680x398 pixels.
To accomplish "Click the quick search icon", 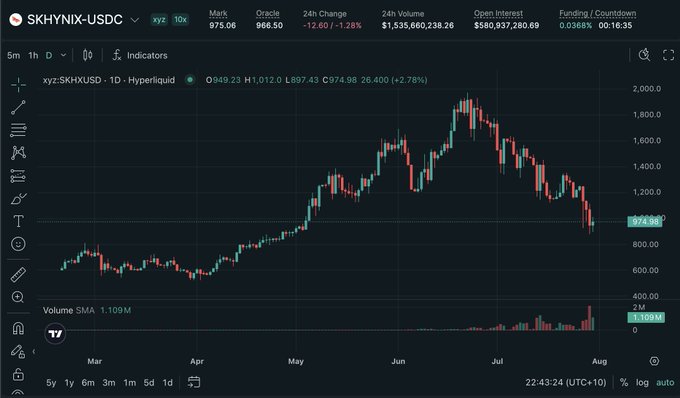I will pyautogui.click(x=644, y=55).
